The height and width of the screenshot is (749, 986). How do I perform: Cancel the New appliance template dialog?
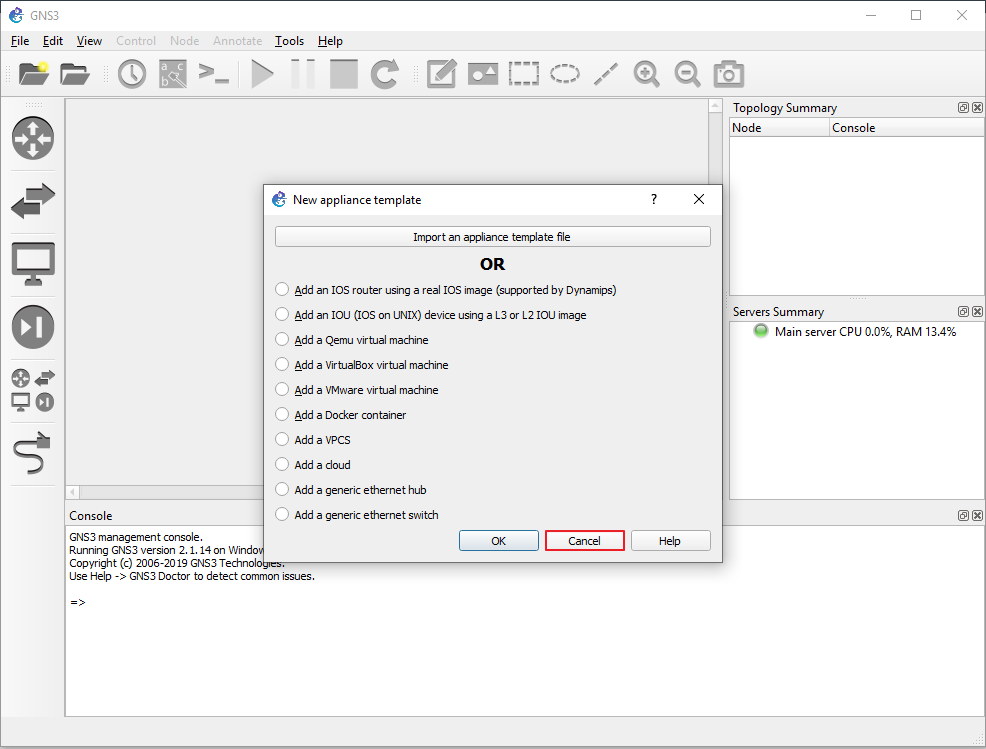[584, 540]
